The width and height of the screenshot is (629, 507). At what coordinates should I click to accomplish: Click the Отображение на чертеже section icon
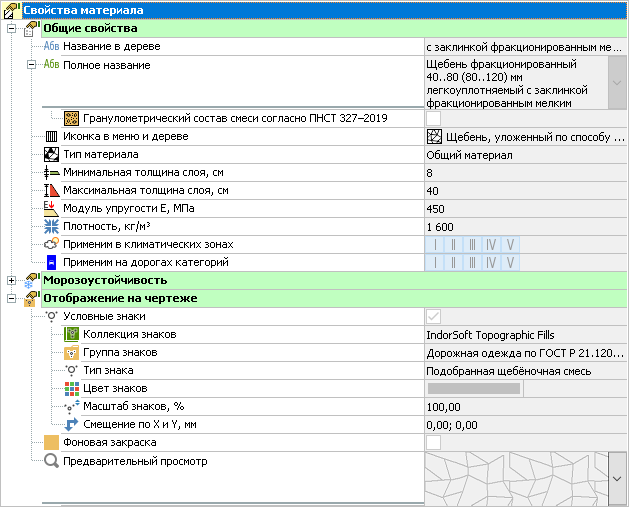(32, 298)
